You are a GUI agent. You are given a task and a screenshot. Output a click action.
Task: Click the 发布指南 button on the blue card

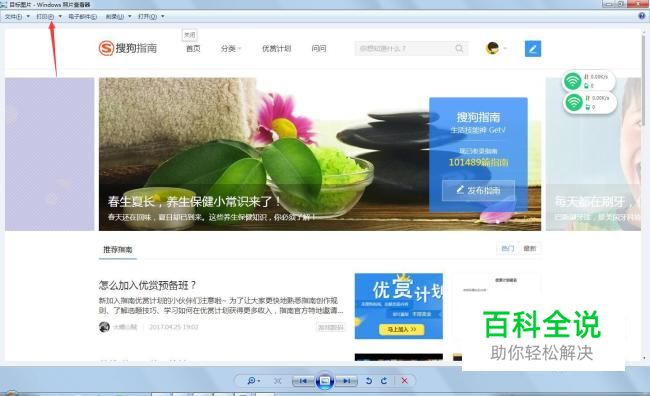(x=478, y=190)
